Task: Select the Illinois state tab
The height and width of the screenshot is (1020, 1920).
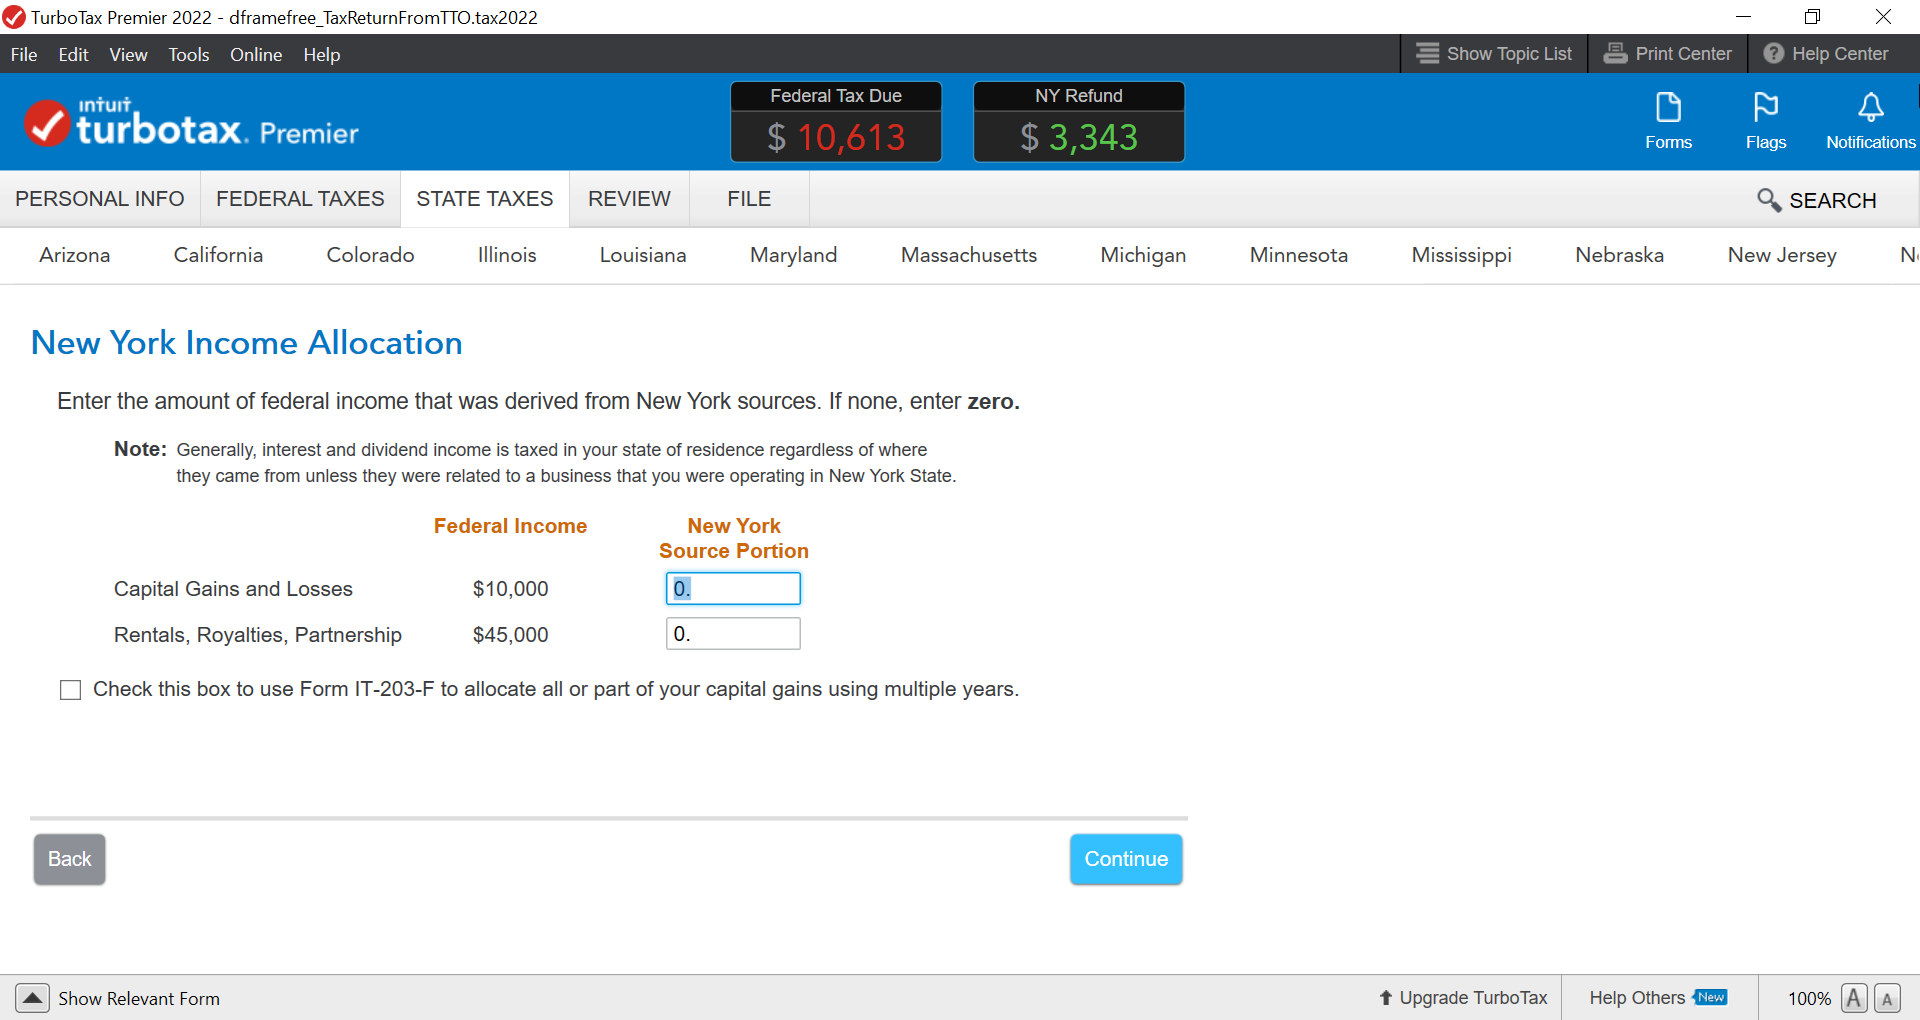Action: [507, 255]
